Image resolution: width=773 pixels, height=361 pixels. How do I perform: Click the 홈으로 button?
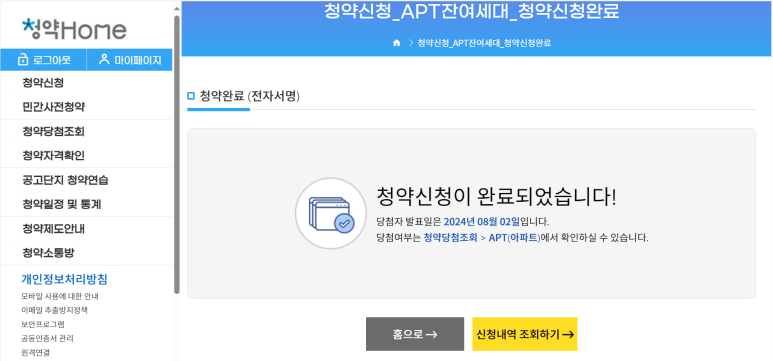(415, 334)
